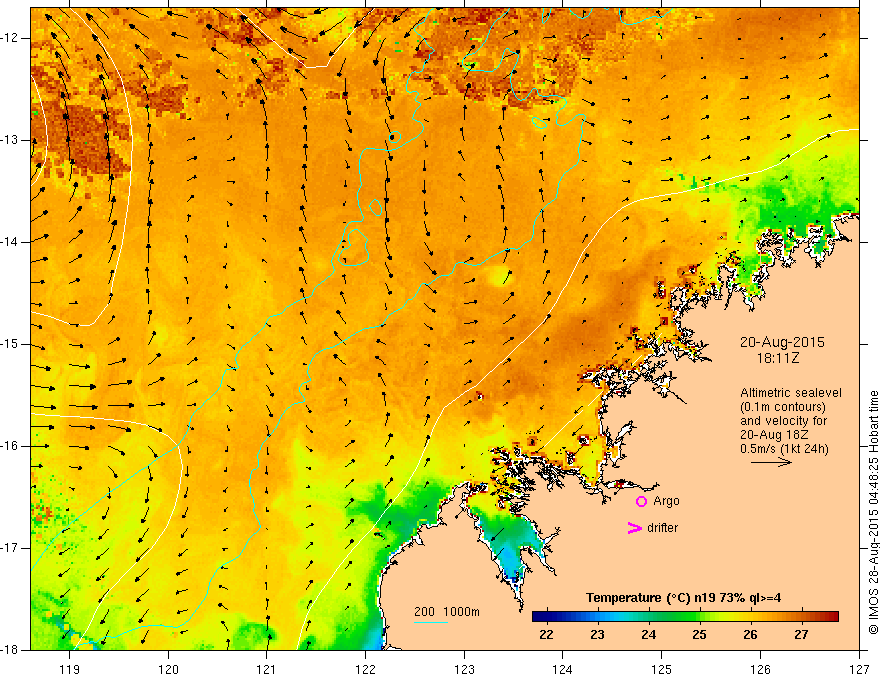
Task: Click the latitude axis label -16
Action: coord(10,446)
